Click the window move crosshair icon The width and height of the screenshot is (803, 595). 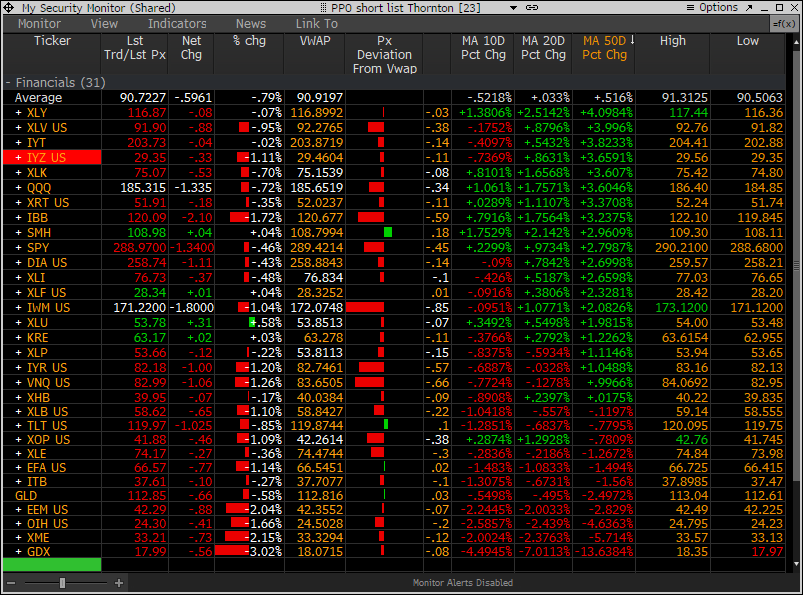point(9,8)
